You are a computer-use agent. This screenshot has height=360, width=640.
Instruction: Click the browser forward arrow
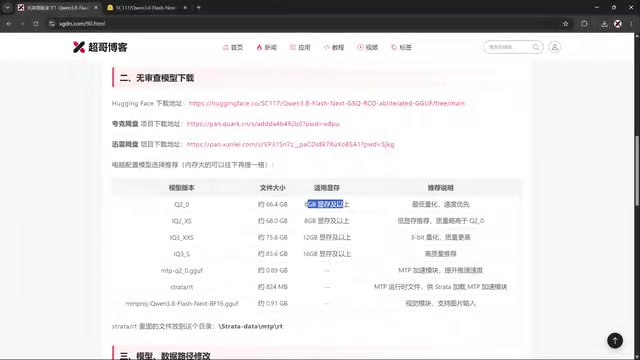tap(22, 24)
